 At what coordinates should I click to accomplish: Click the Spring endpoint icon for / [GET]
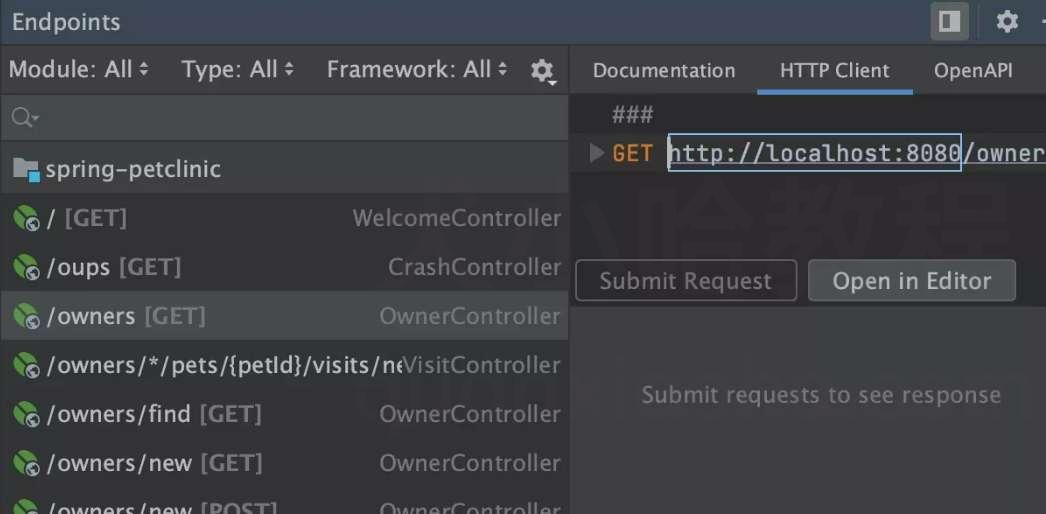[x=26, y=218]
